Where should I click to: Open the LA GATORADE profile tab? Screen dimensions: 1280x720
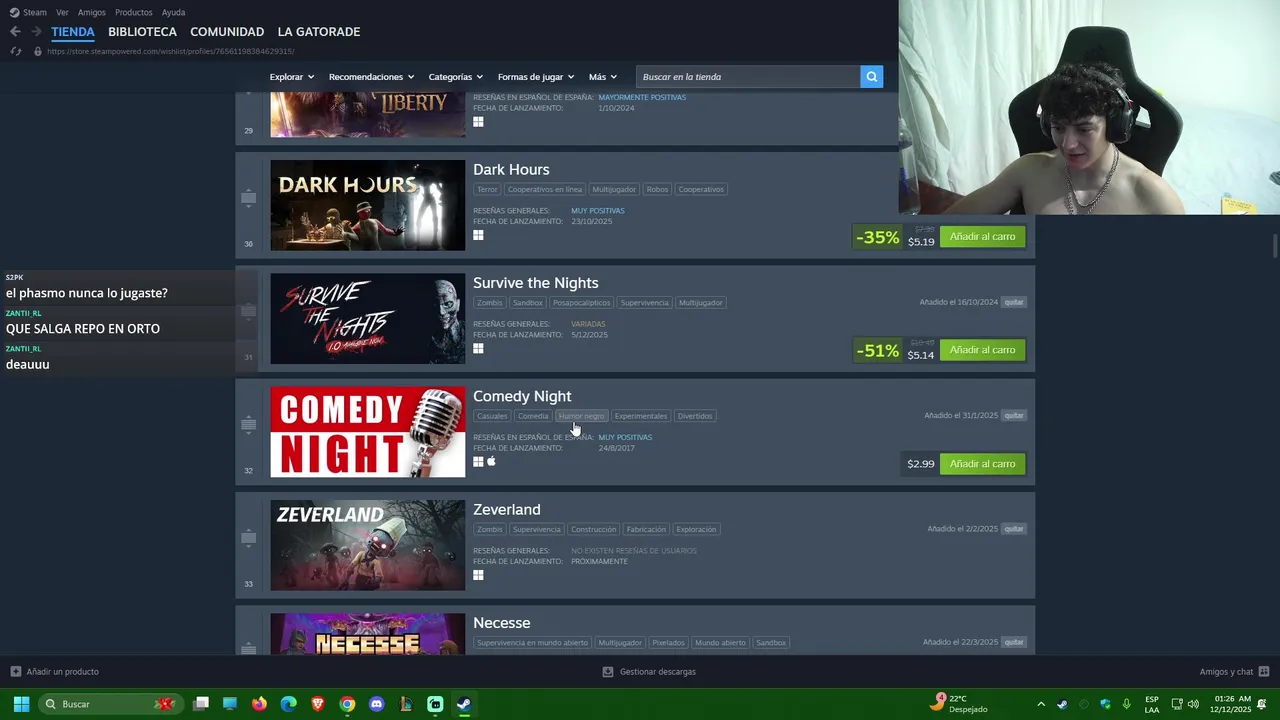coord(319,32)
